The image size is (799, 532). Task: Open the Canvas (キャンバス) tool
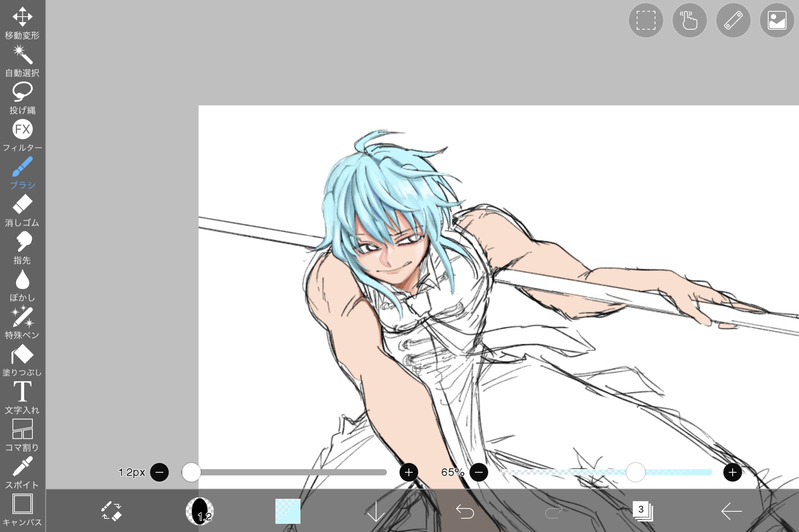(x=22, y=510)
